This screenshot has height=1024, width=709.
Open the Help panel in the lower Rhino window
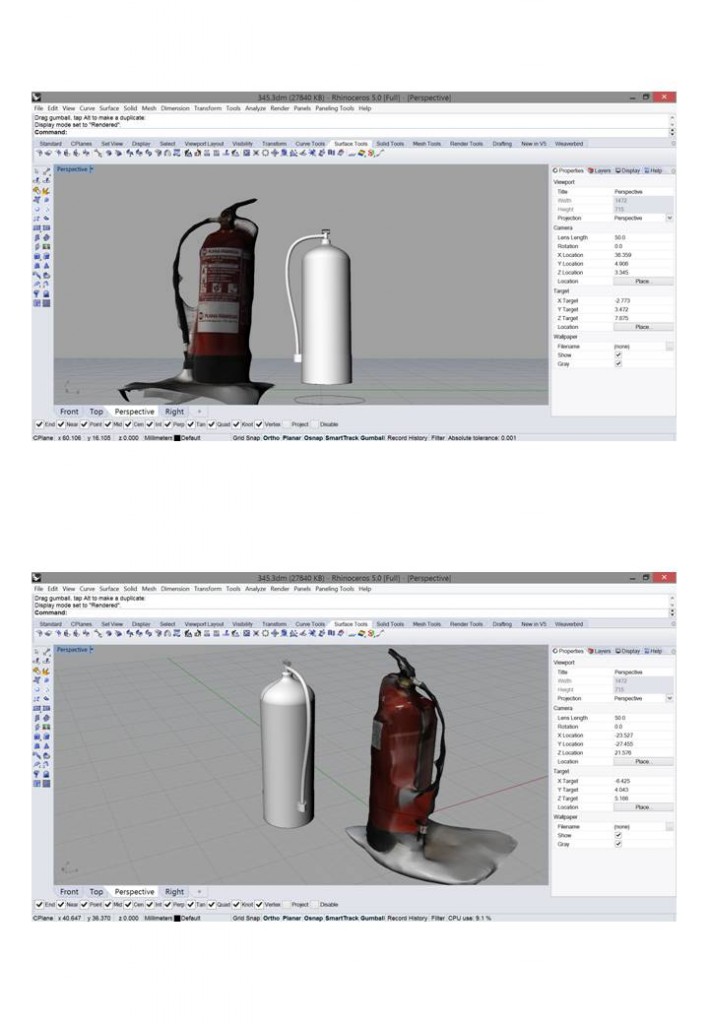point(654,650)
